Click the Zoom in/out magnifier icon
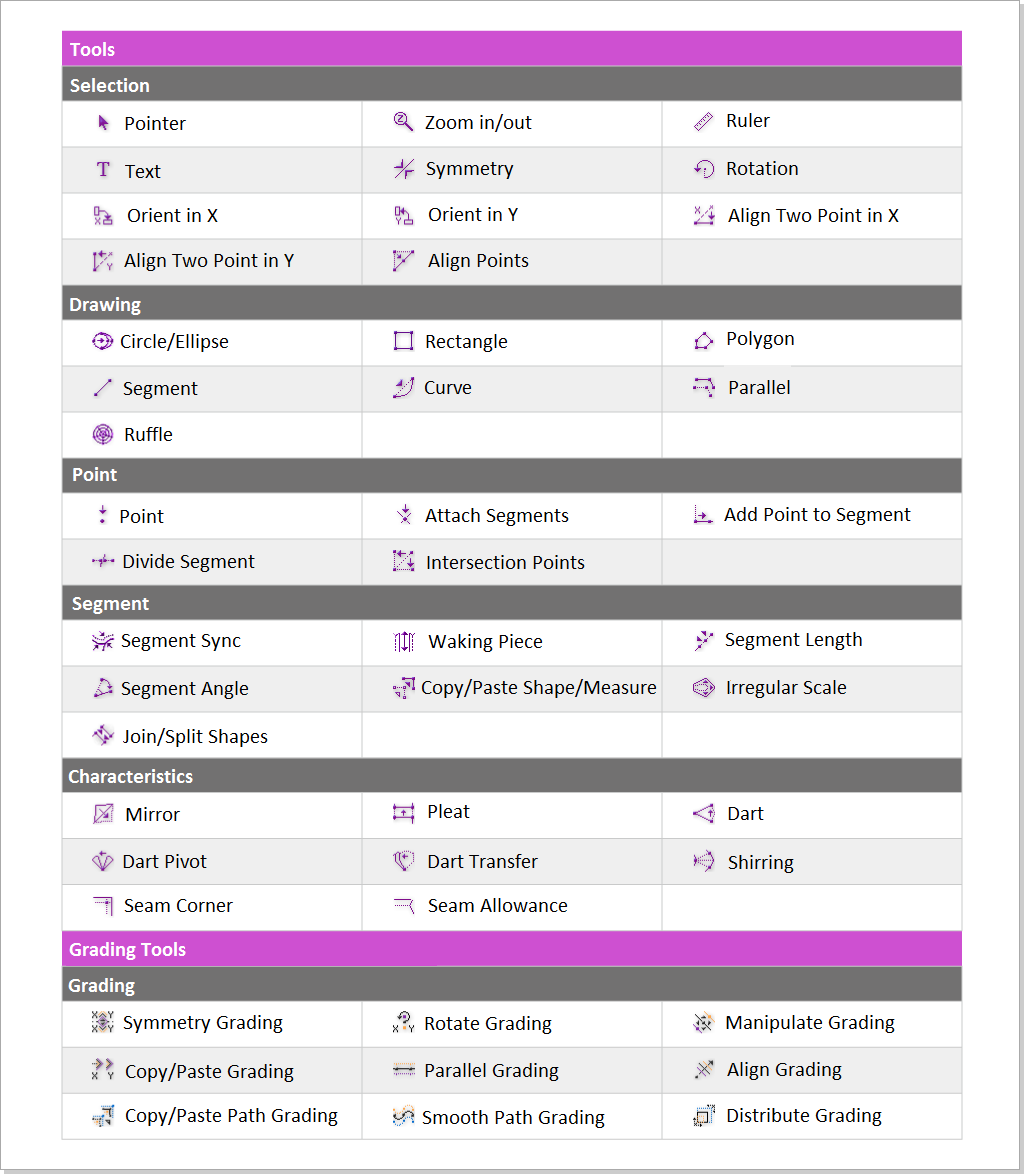The height and width of the screenshot is (1174, 1024). [403, 122]
